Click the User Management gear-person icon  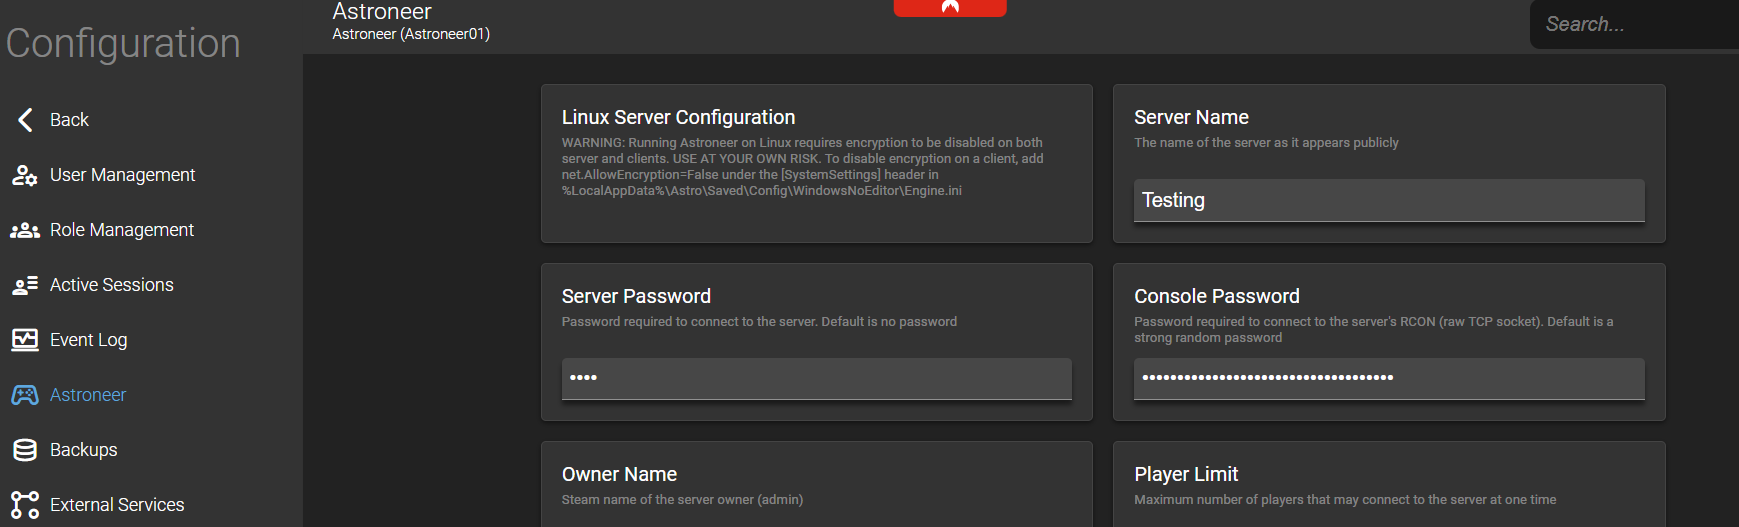tap(25, 175)
